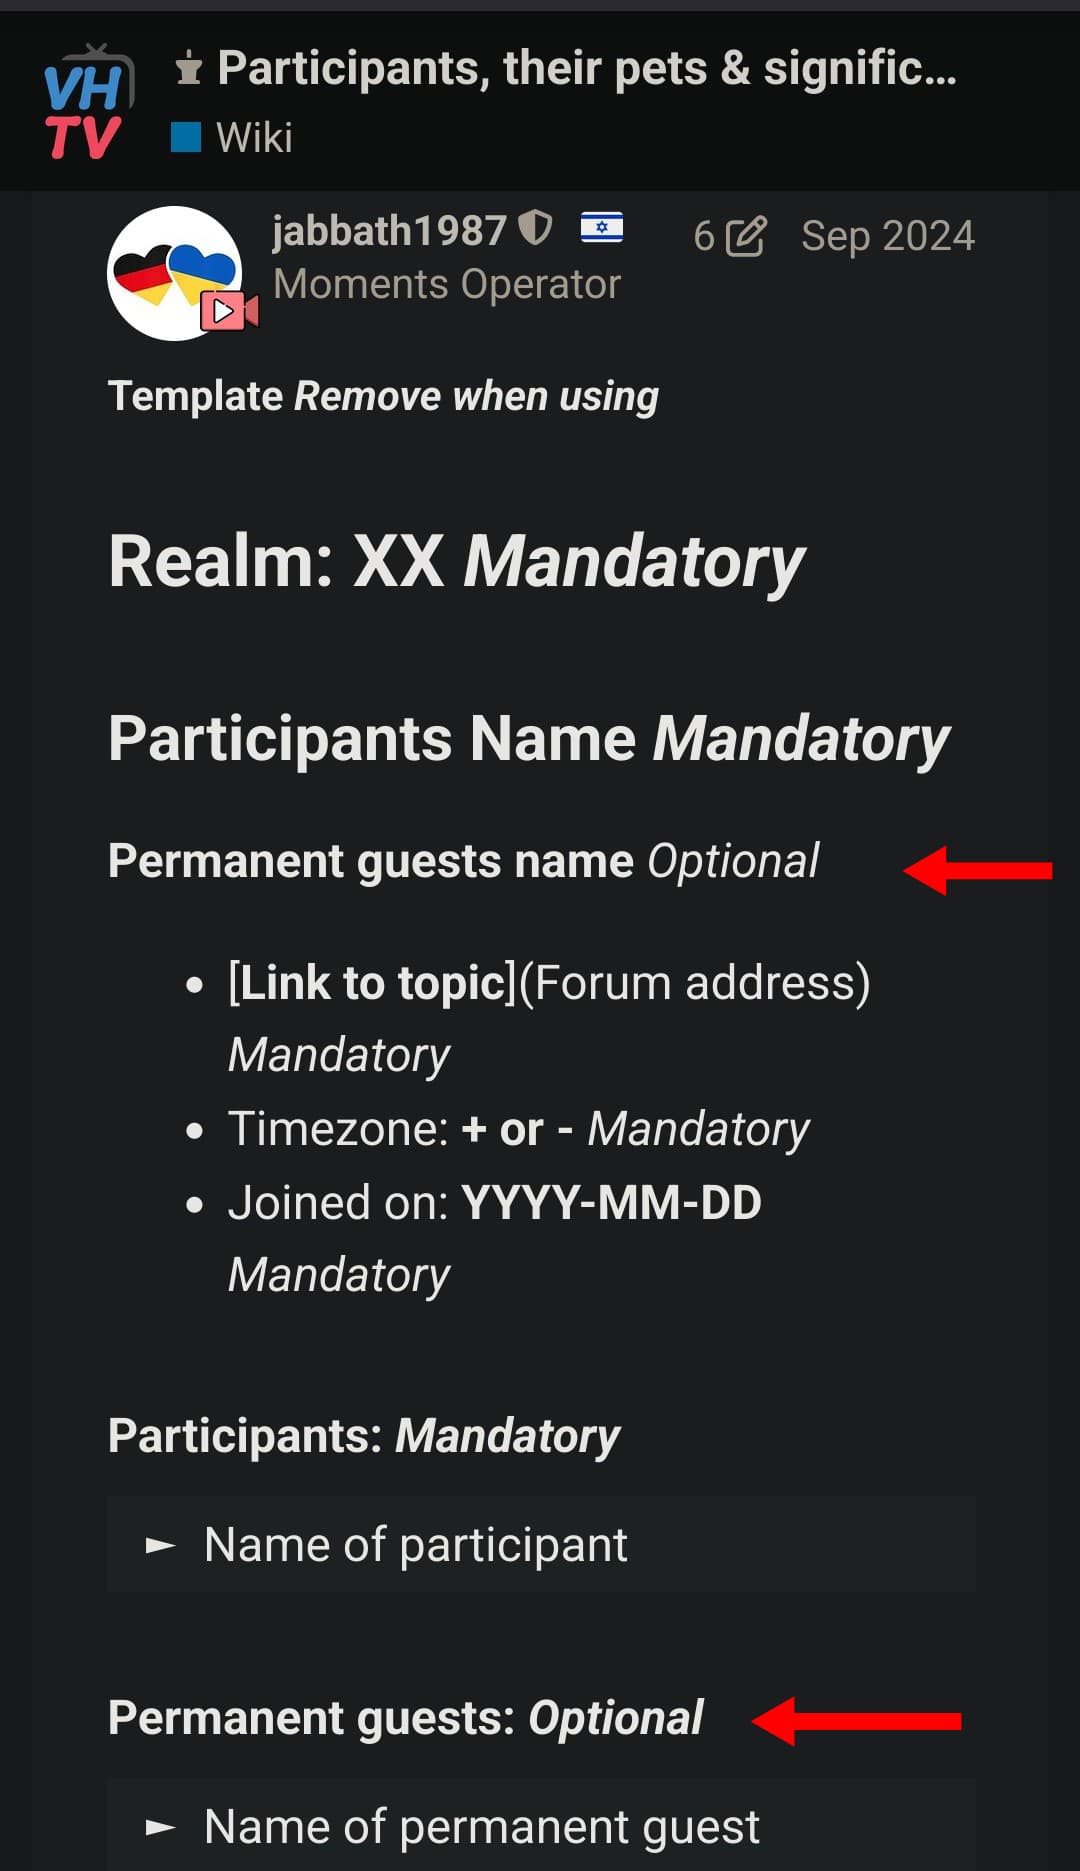1080x1871 pixels.
Task: Click the moderator shield icon
Action: click(536, 229)
